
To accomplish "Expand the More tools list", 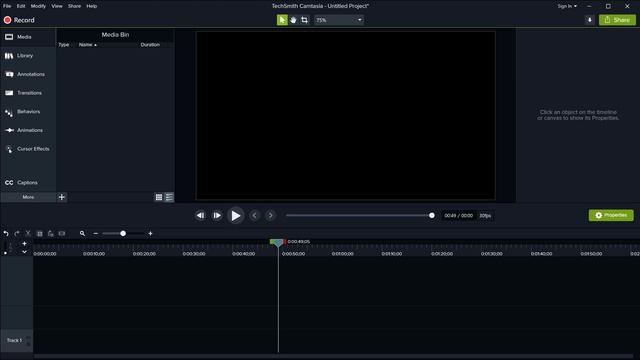I will (28, 197).
